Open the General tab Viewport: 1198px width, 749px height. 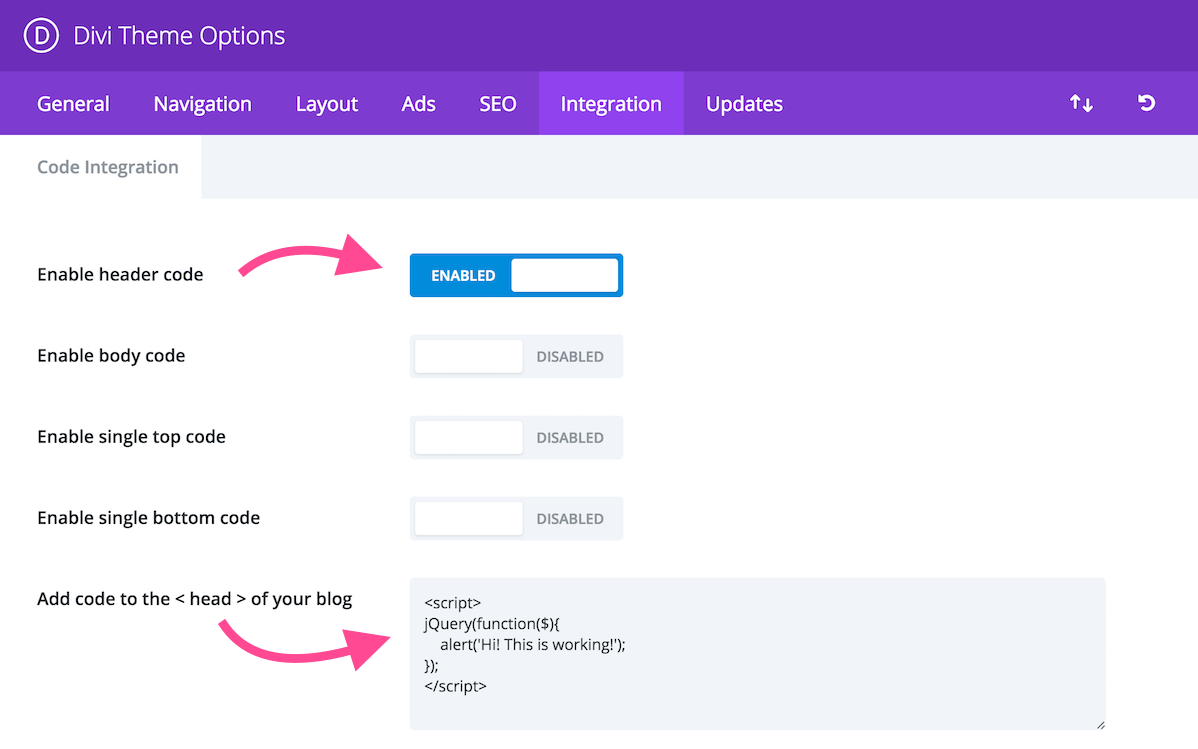73,103
